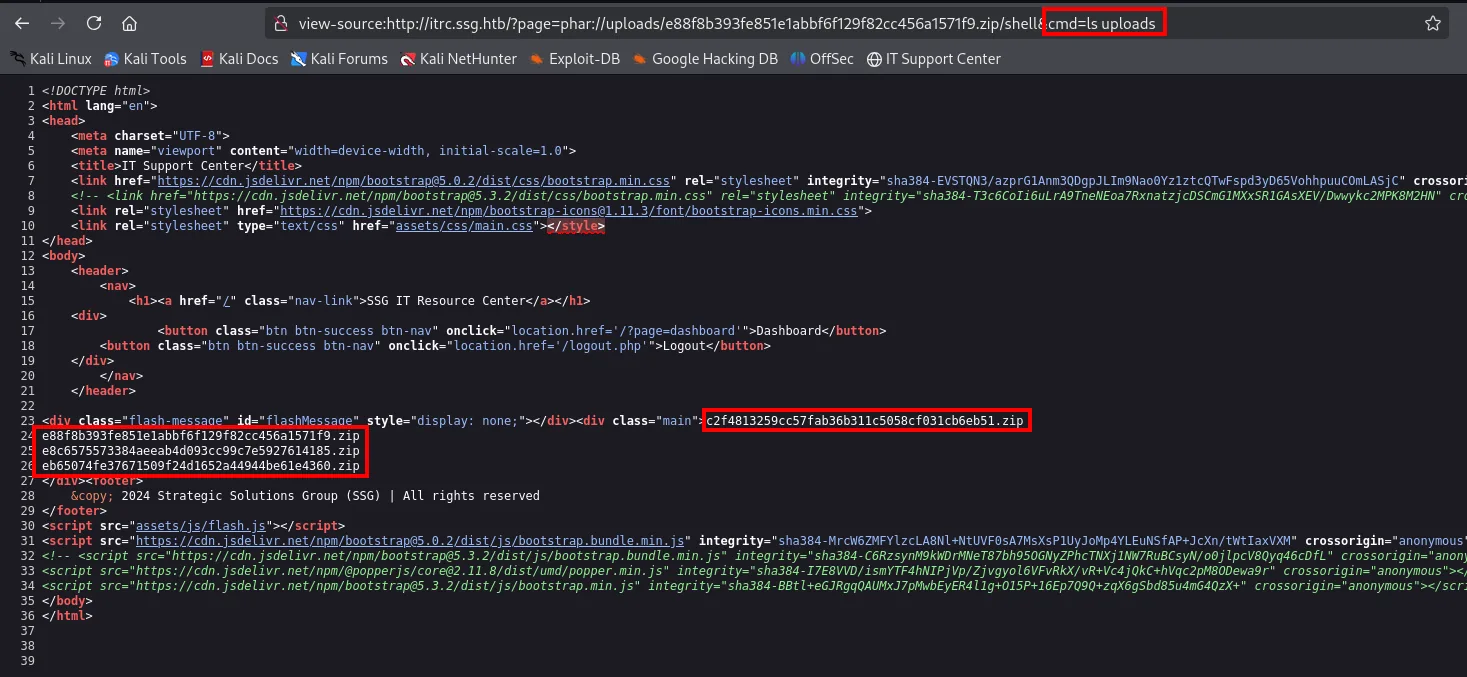Viewport: 1467px width, 677px height.
Task: Open the Exploit-DB bookmark
Action: (x=574, y=59)
